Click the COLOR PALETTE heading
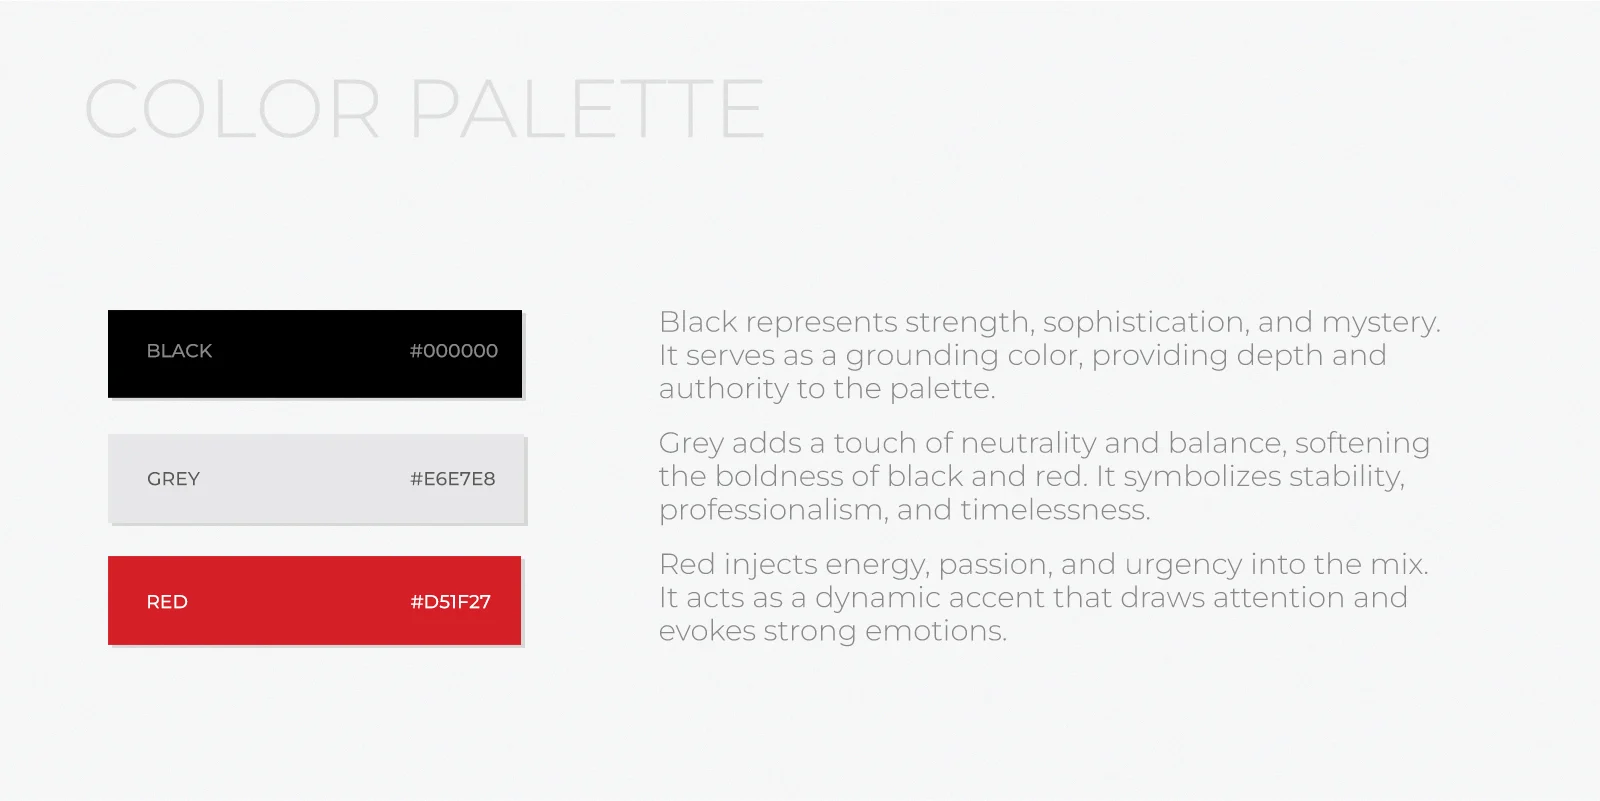The height and width of the screenshot is (801, 1600). [424, 109]
